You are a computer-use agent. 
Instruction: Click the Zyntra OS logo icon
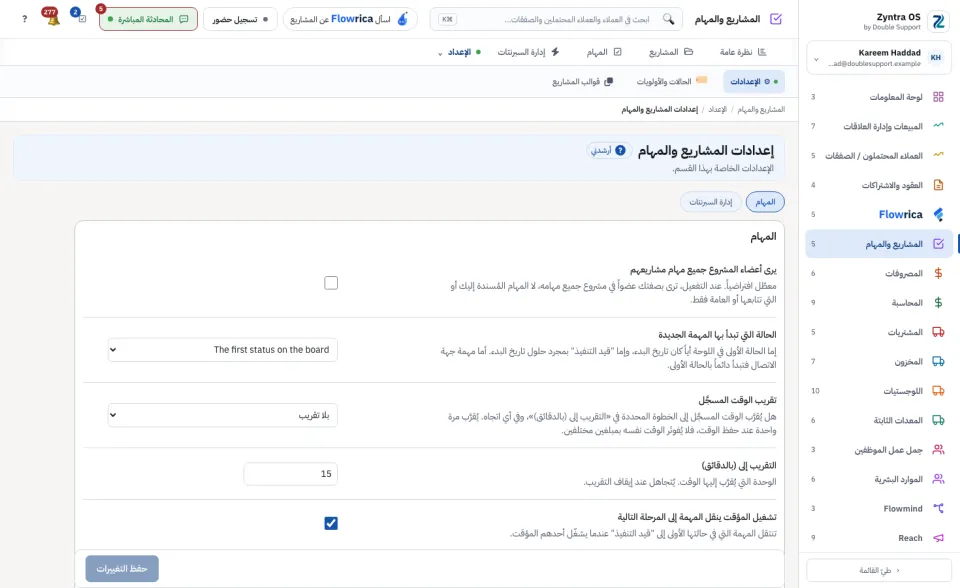tap(938, 21)
